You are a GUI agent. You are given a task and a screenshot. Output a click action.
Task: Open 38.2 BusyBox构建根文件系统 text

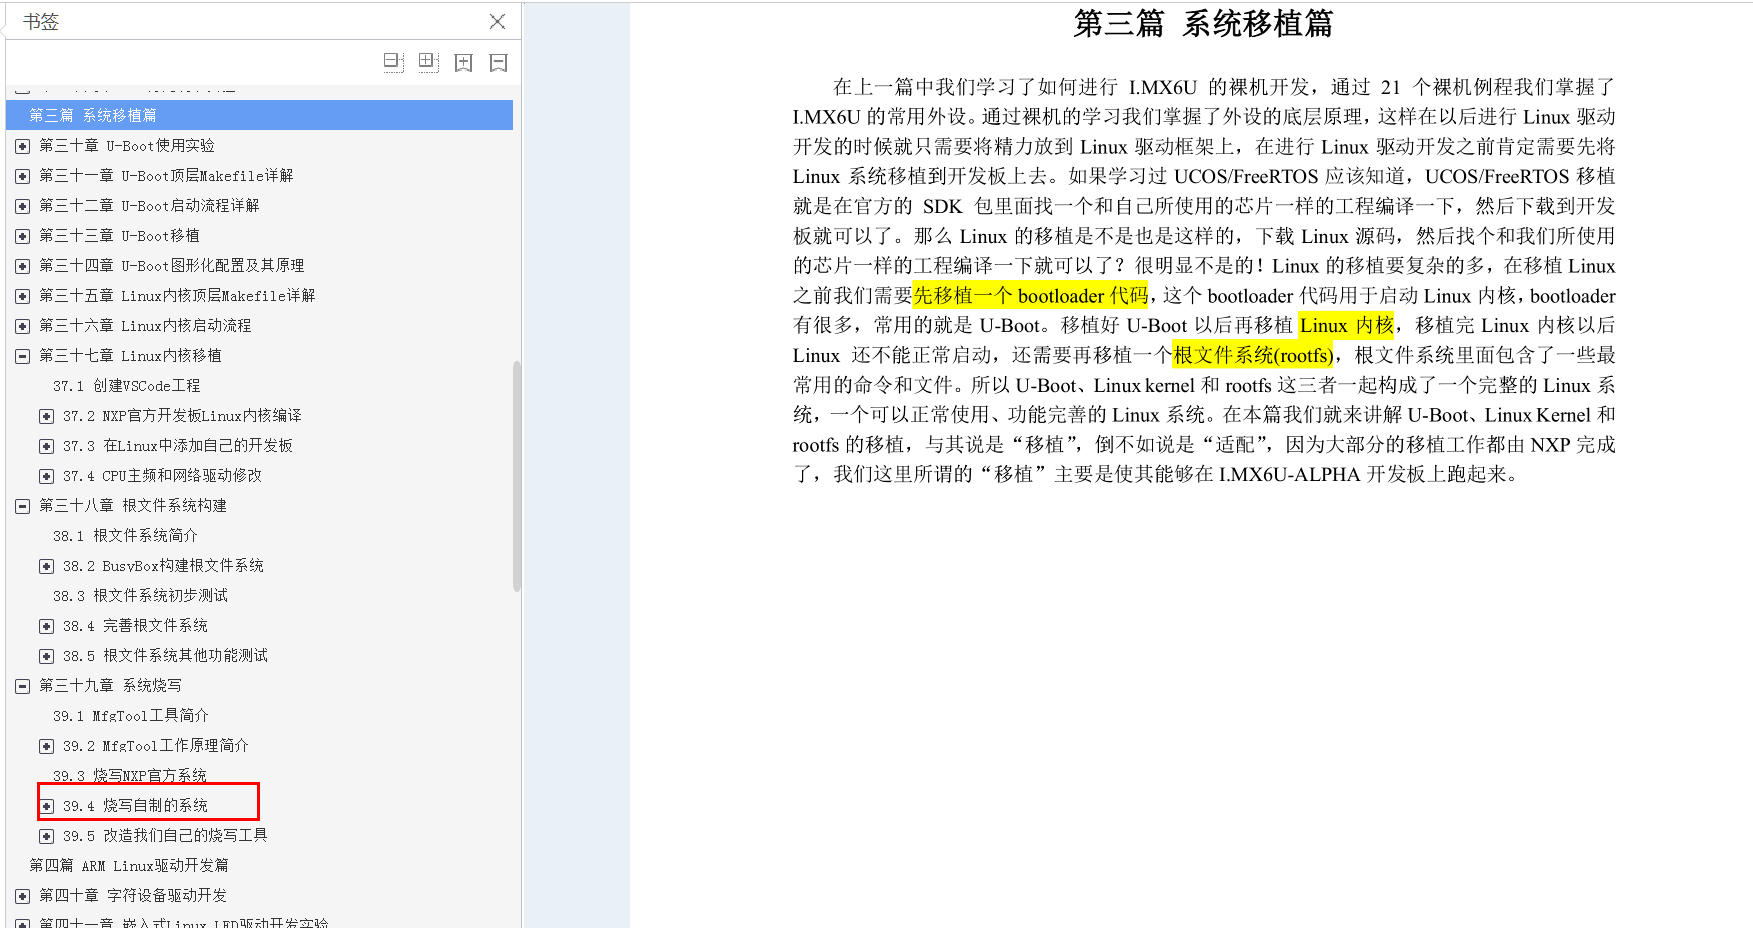[163, 565]
